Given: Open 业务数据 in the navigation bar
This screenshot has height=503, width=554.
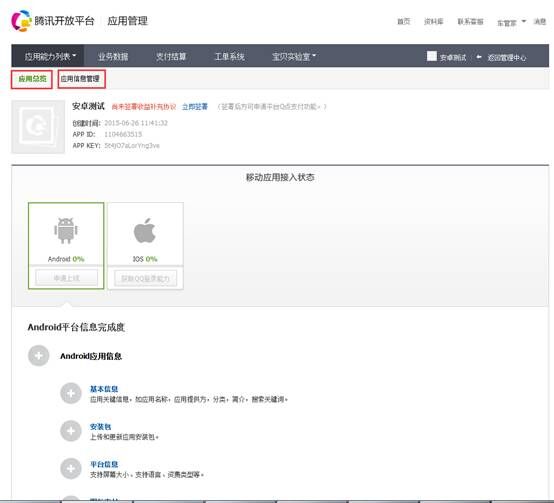Looking at the screenshot, I should click(x=113, y=56).
